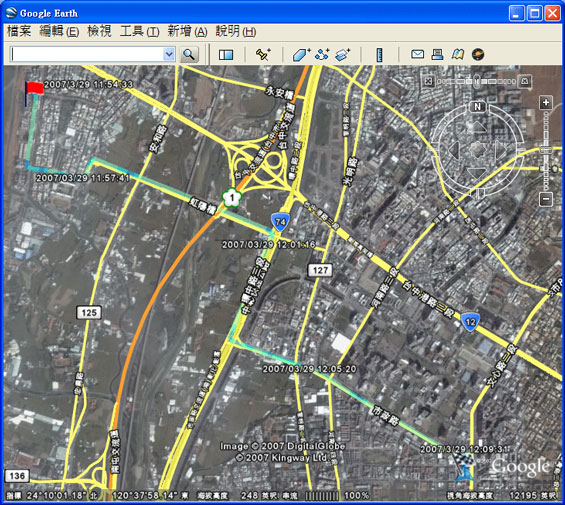Click the zoom out minus button
Viewport: 565px width, 505px height.
[x=546, y=199]
